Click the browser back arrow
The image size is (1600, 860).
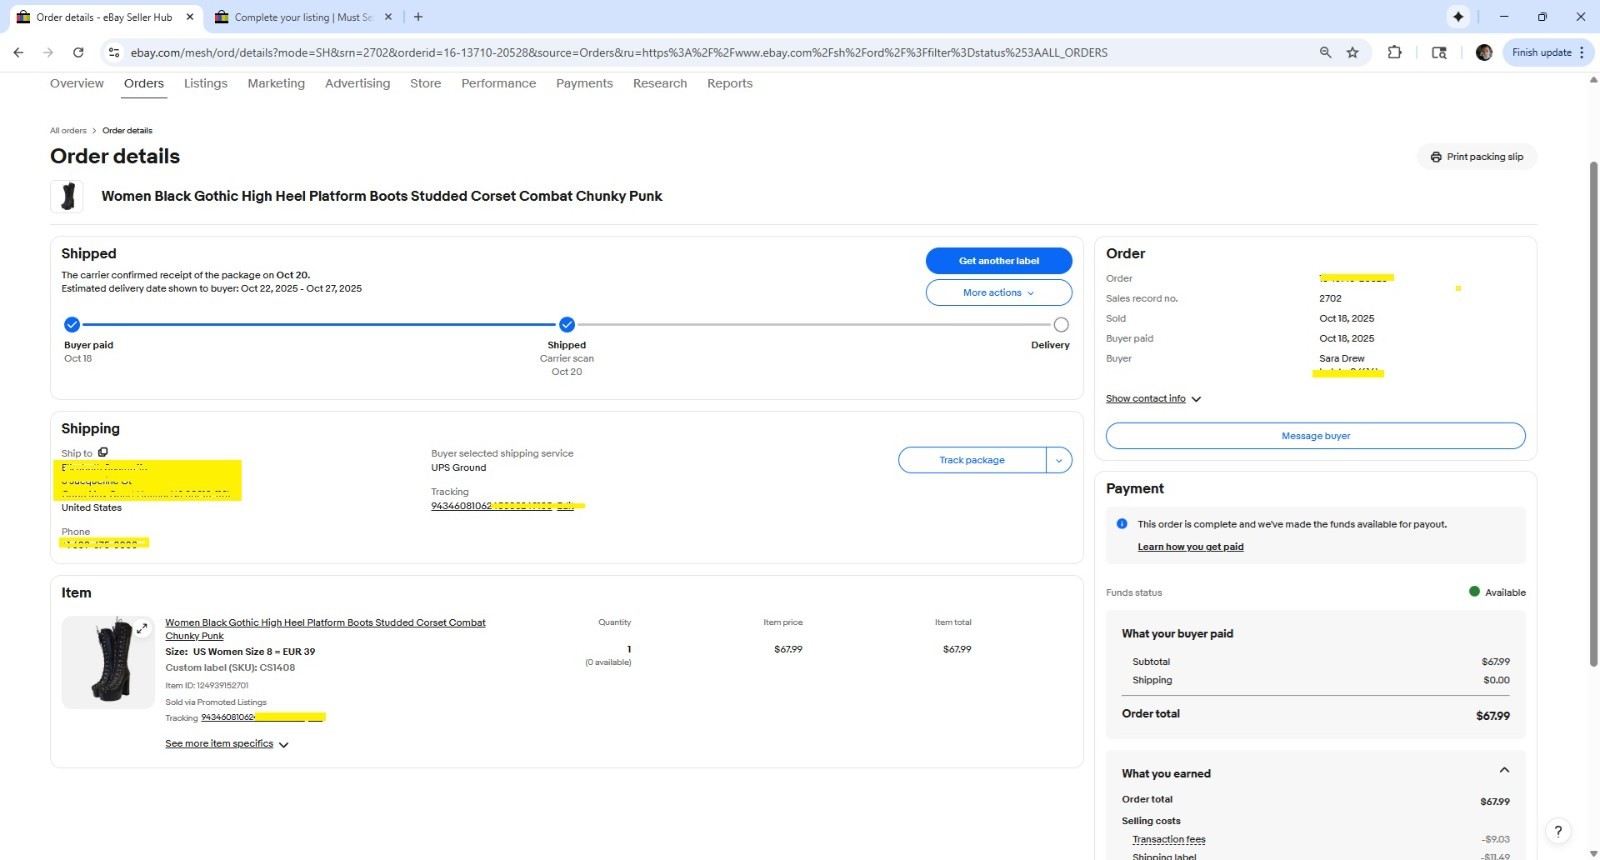[x=18, y=52]
